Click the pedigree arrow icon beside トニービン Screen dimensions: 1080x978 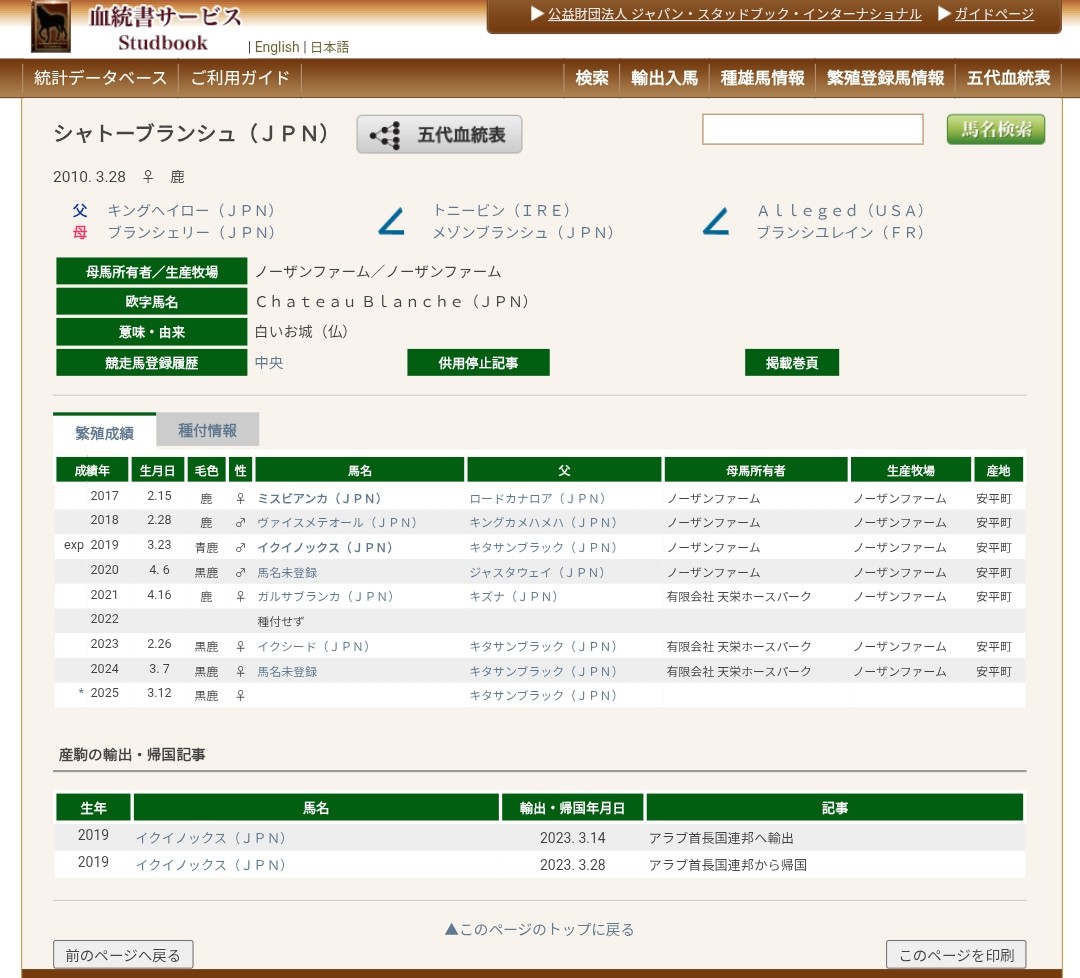click(x=391, y=221)
